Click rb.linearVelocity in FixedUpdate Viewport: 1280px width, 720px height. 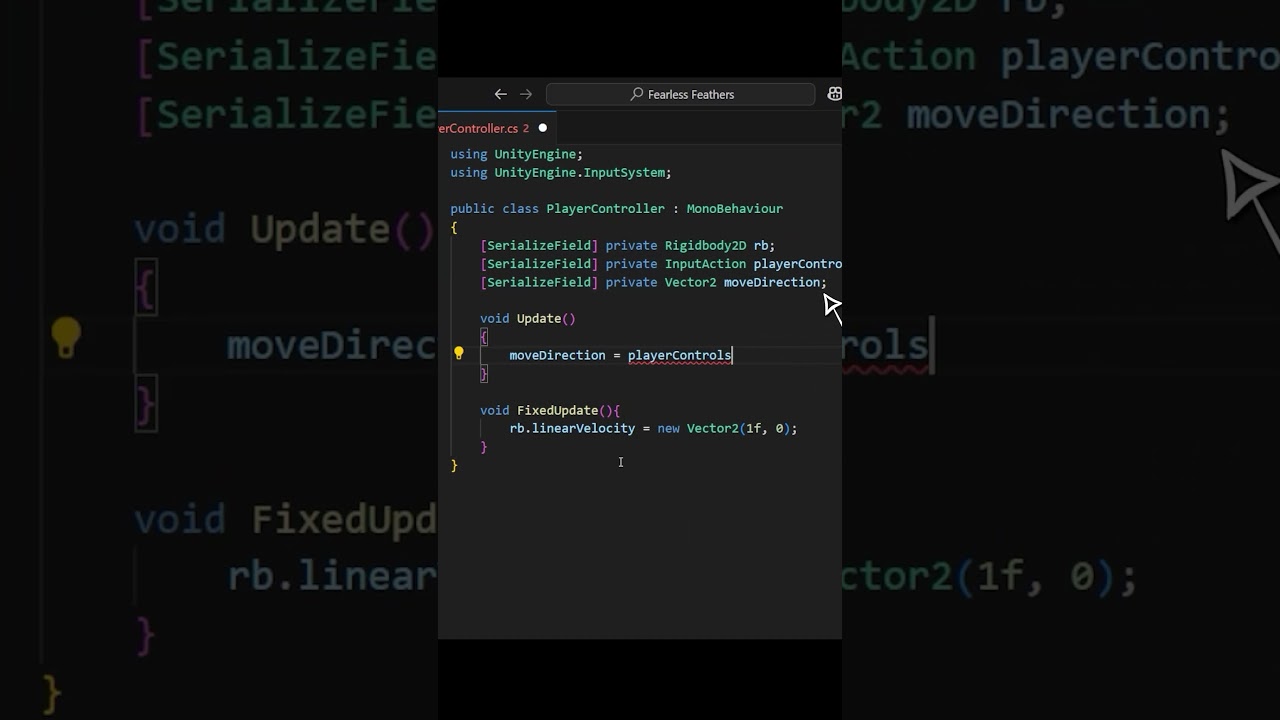pos(572,429)
